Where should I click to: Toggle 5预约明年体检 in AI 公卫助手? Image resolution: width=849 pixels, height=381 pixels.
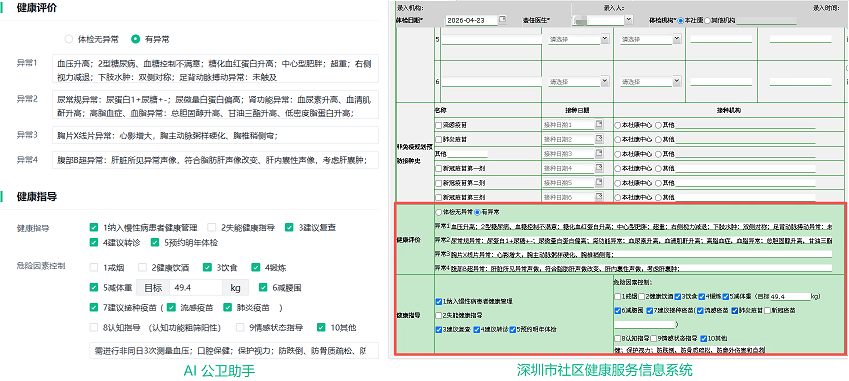pyautogui.click(x=155, y=243)
